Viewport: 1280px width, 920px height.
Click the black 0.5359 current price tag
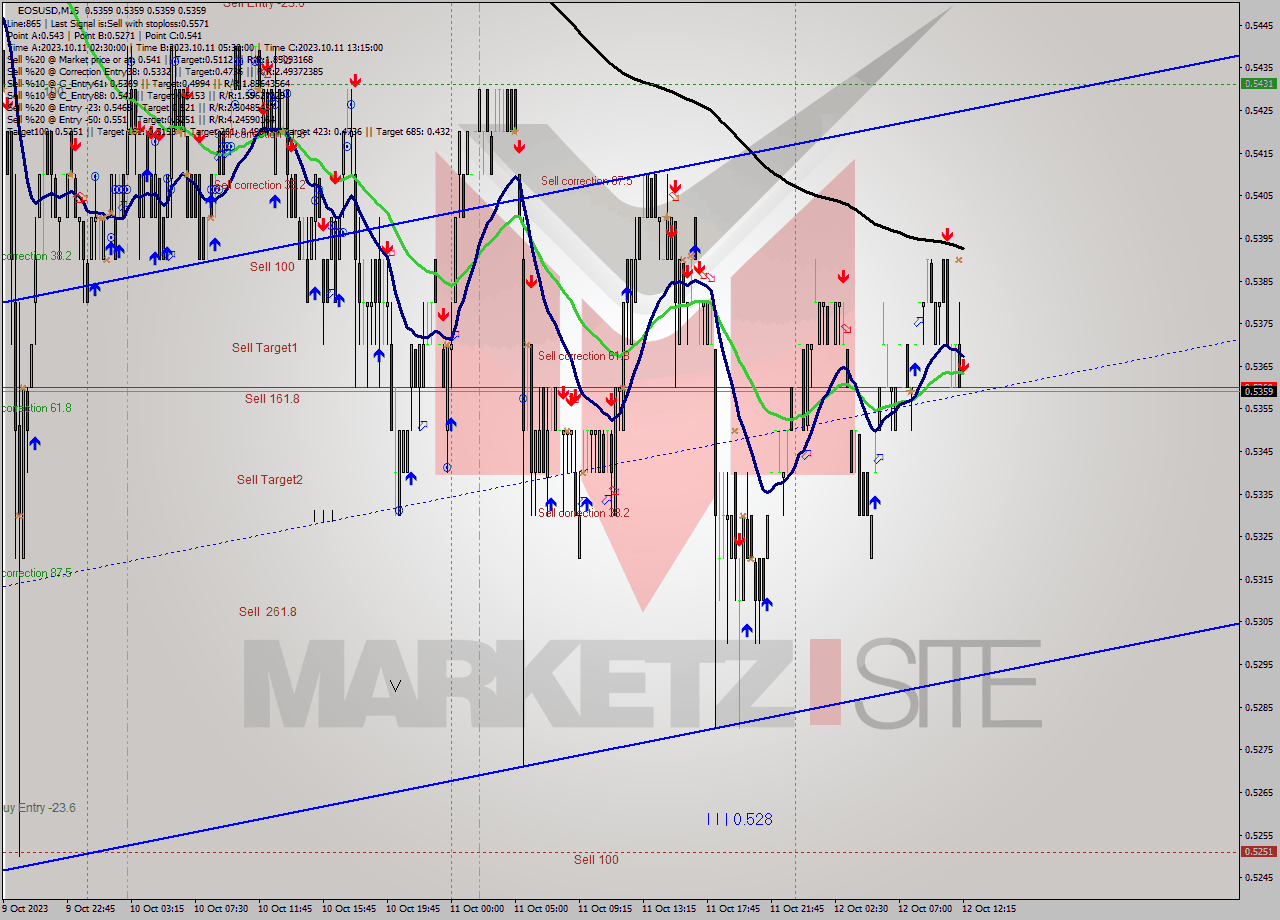[x=1259, y=390]
